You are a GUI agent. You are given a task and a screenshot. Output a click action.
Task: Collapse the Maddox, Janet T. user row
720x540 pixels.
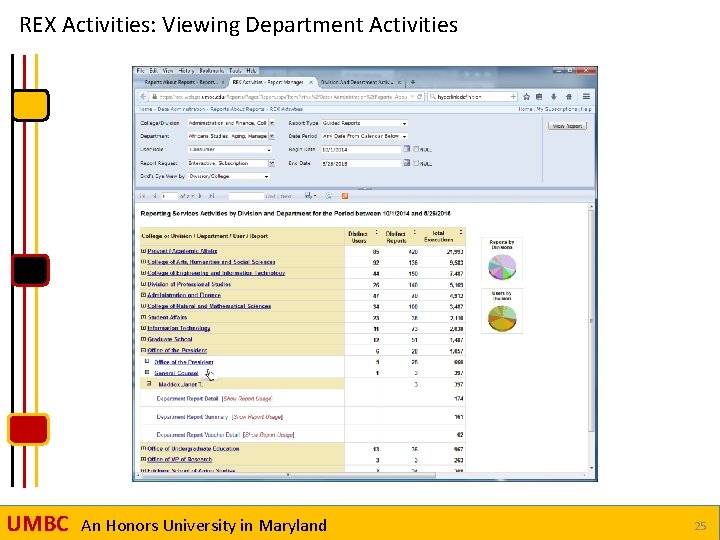click(x=149, y=383)
